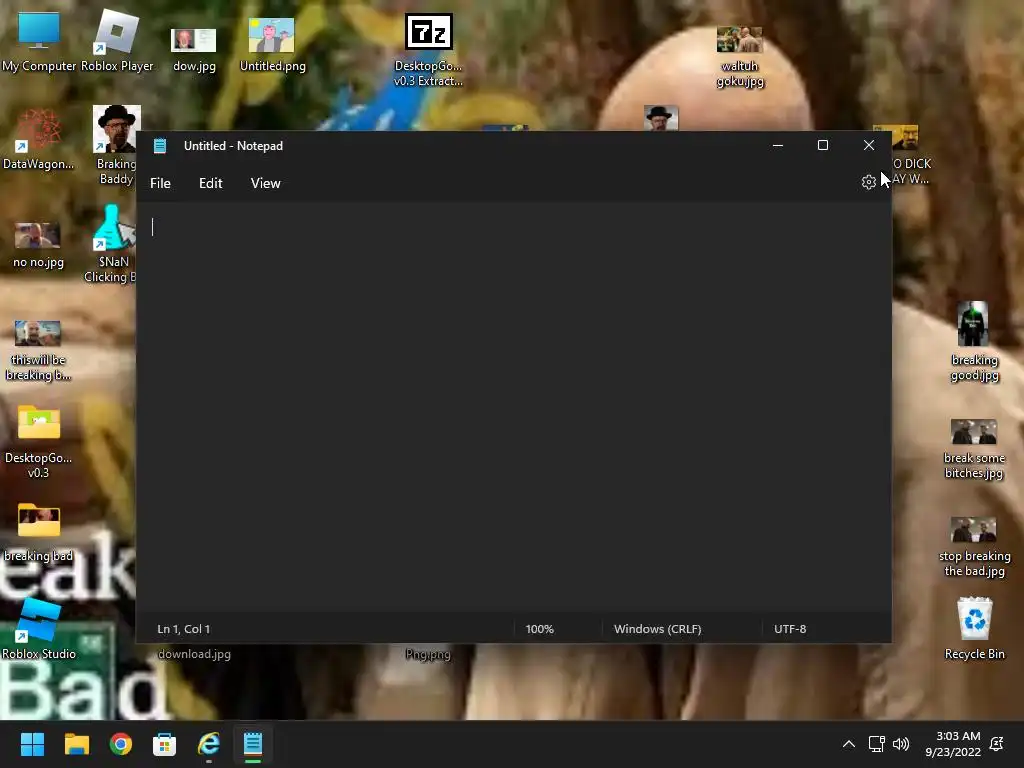Select Roblox Player desktop shortcut

(117, 42)
